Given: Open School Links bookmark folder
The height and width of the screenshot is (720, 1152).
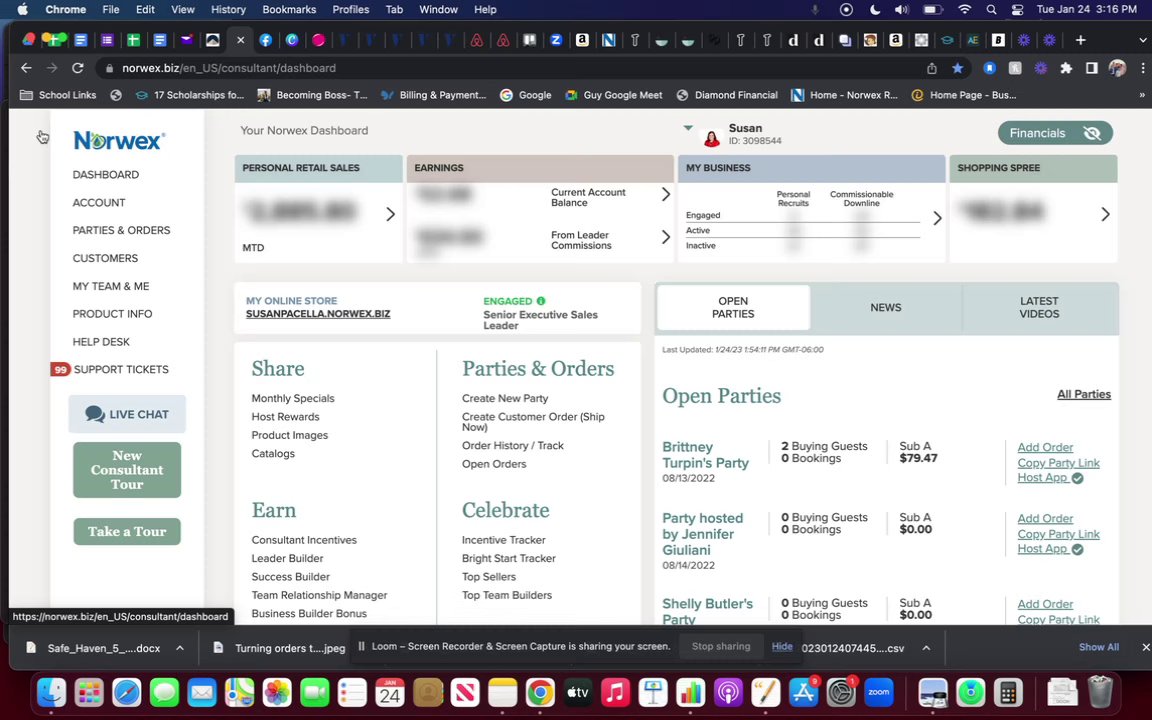Looking at the screenshot, I should click(58, 95).
